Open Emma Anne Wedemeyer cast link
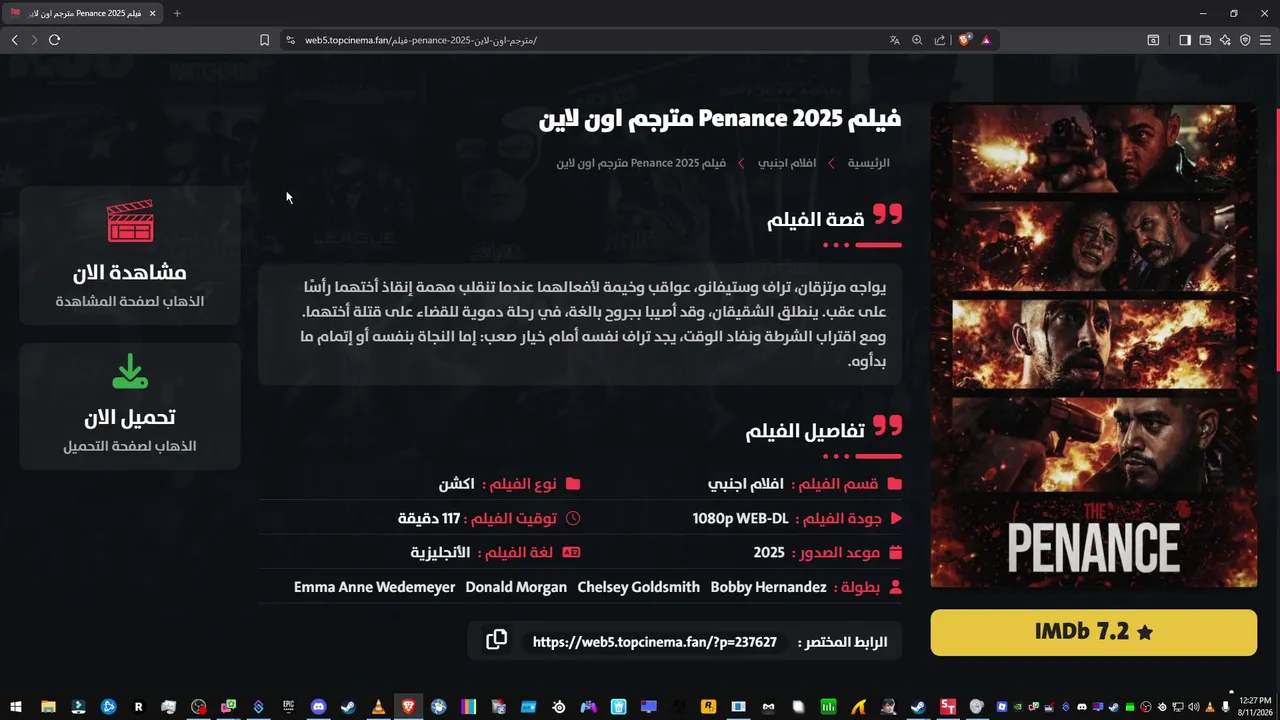This screenshot has height=720, width=1280. click(374, 587)
